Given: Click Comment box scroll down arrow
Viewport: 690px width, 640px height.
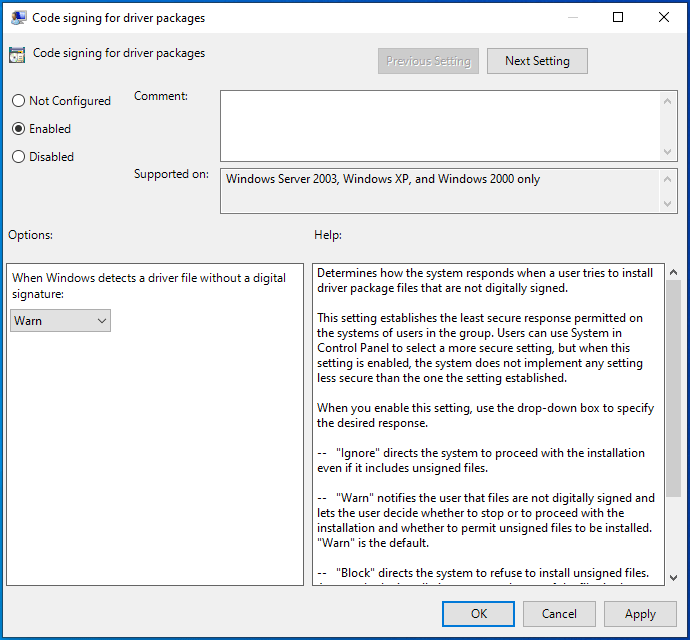Looking at the screenshot, I should click(x=669, y=152).
